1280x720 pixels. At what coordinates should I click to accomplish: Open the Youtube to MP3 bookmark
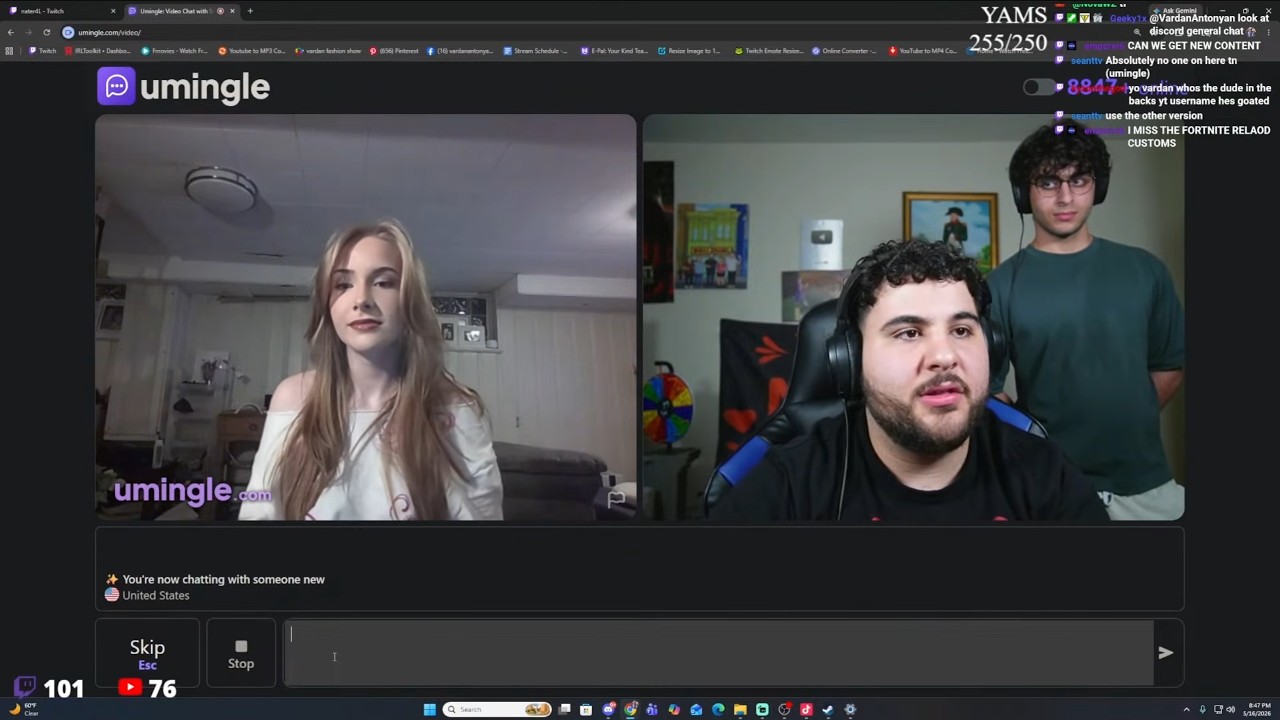tap(252, 51)
